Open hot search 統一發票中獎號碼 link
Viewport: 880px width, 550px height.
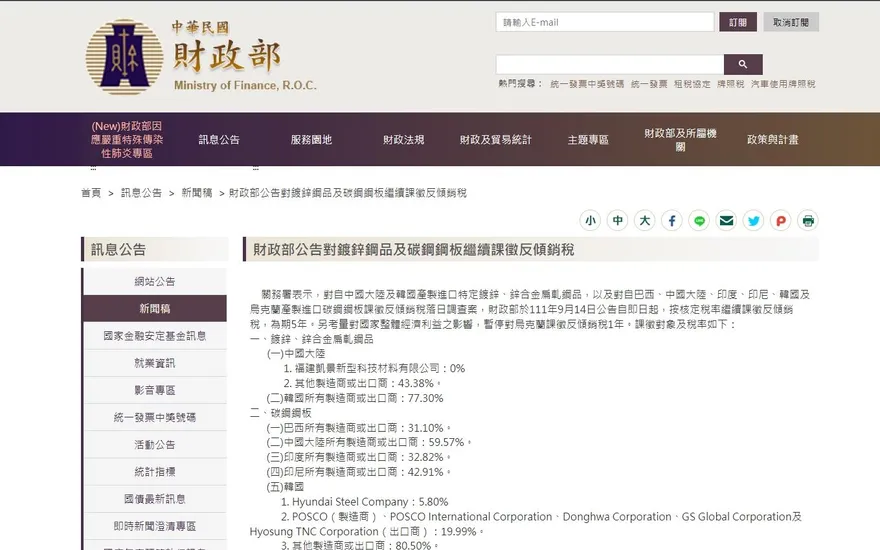point(587,84)
